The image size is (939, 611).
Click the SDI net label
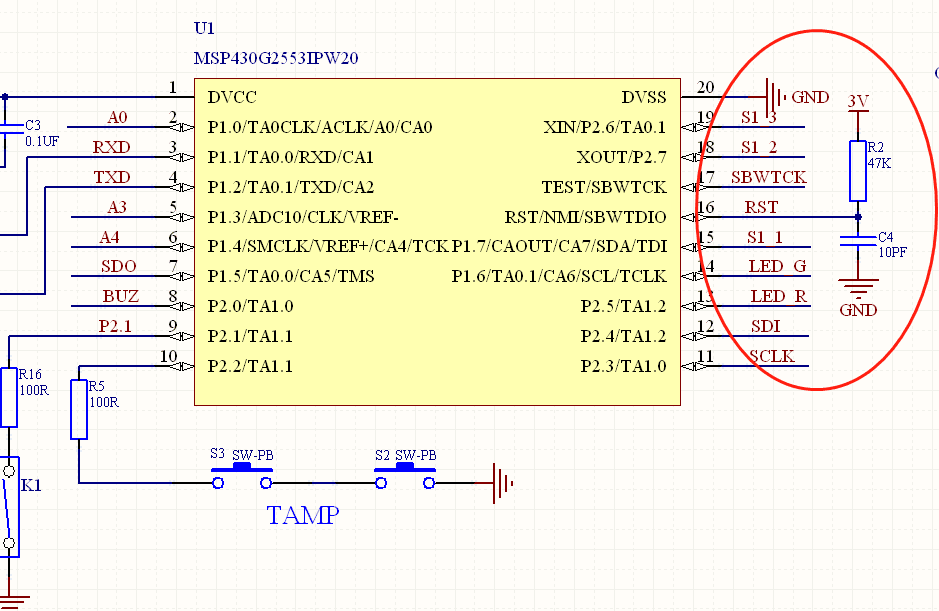765,326
